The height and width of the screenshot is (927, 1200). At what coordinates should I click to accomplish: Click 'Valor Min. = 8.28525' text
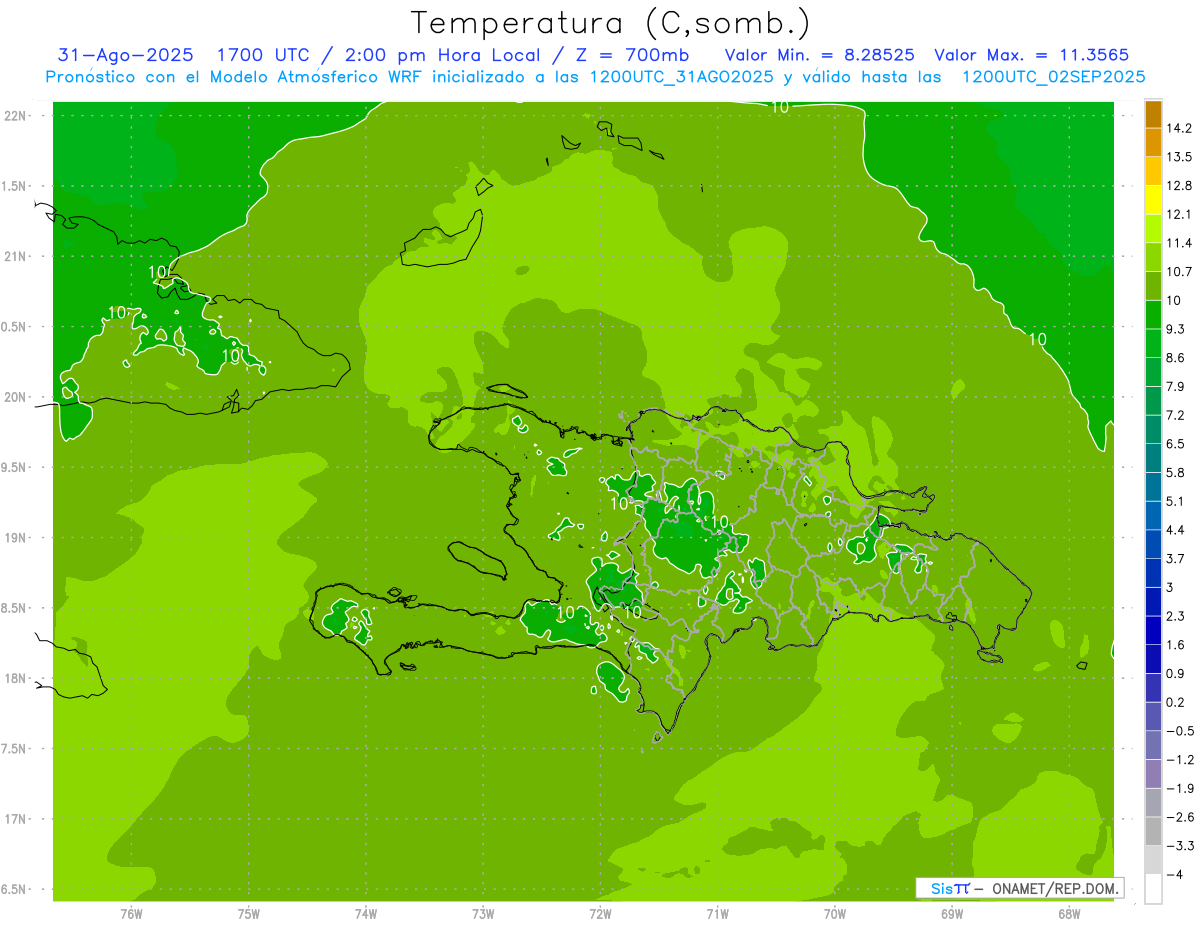(x=821, y=55)
